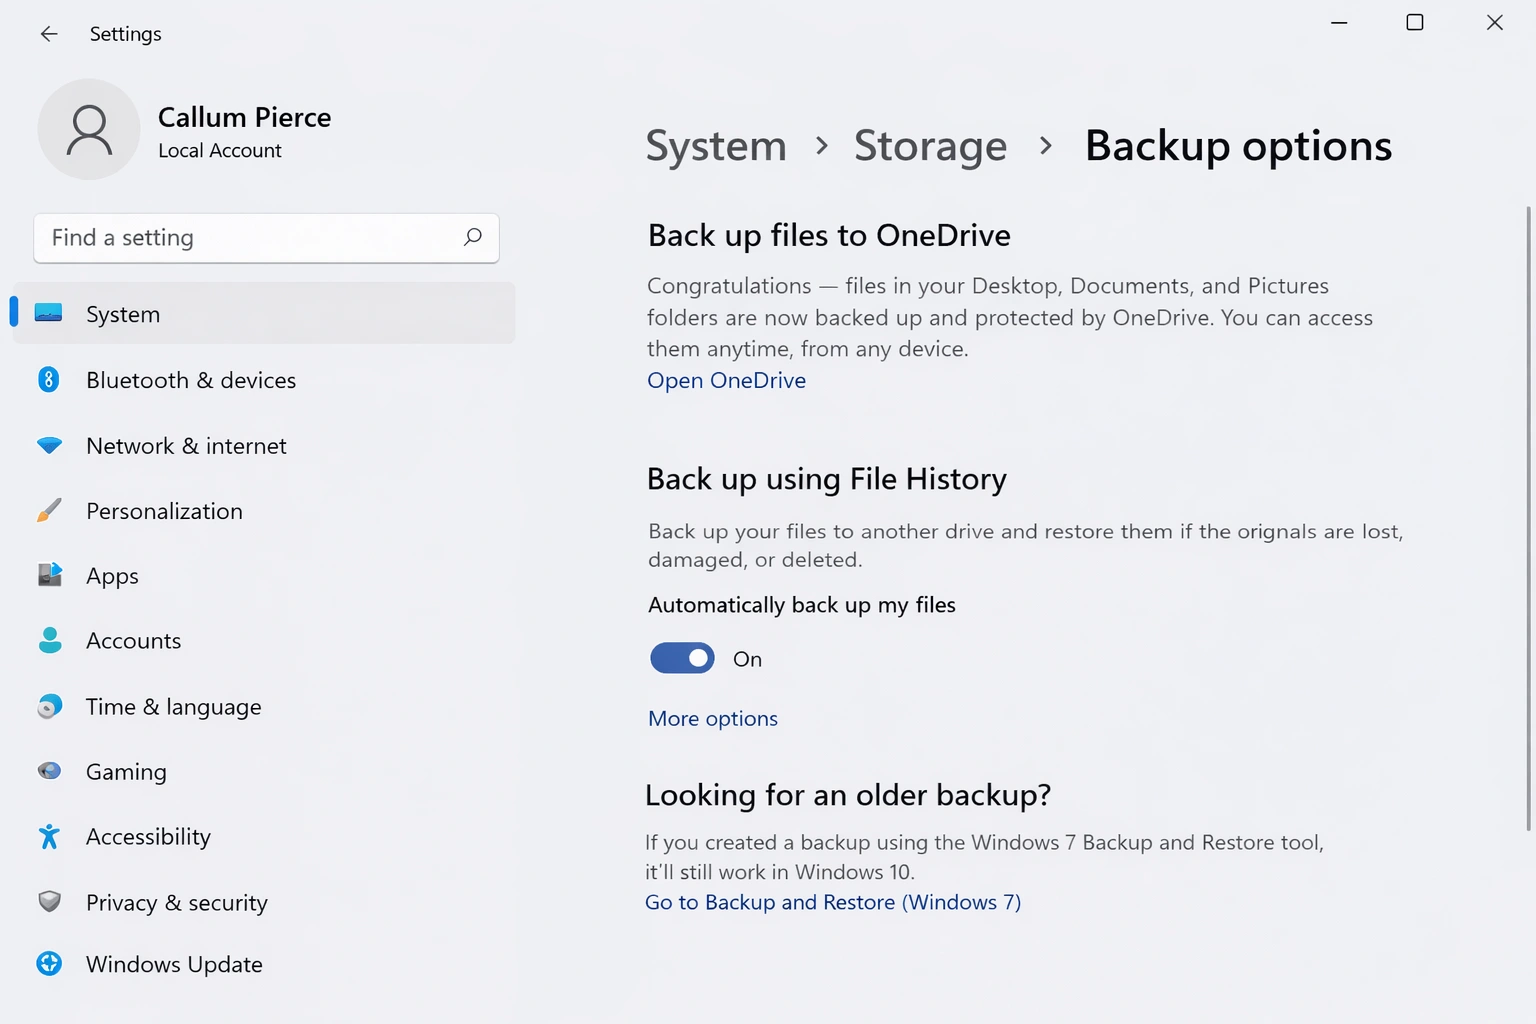Click the back arrow

coord(48,33)
